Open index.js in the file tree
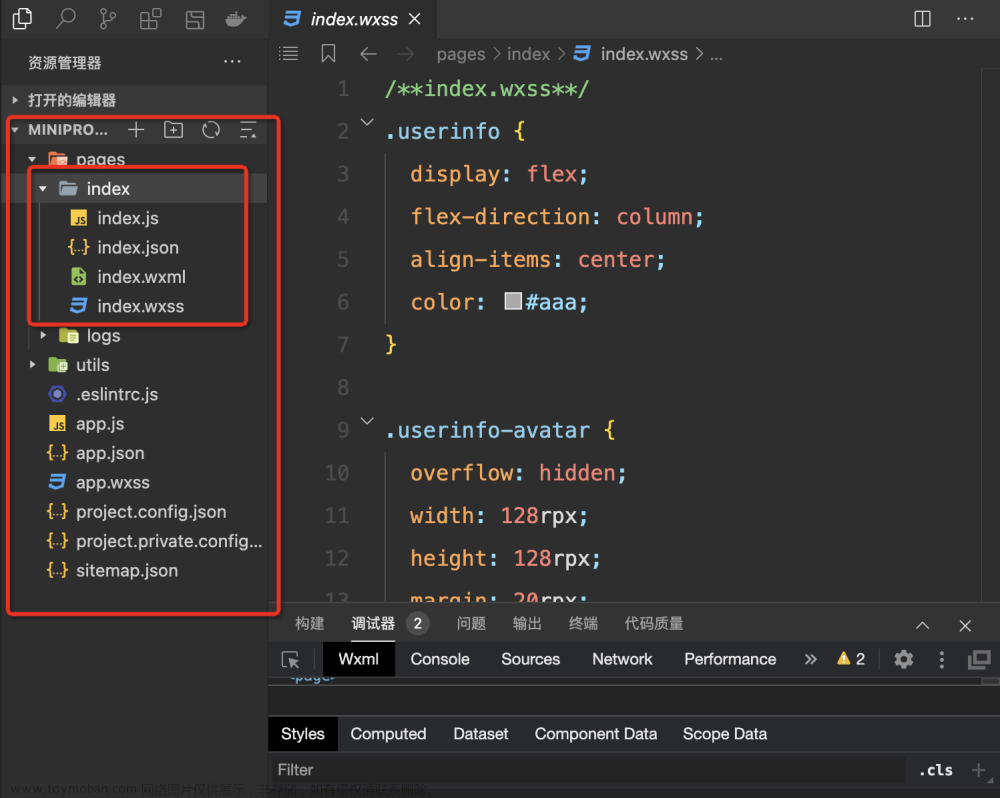This screenshot has width=1000, height=798. point(128,218)
